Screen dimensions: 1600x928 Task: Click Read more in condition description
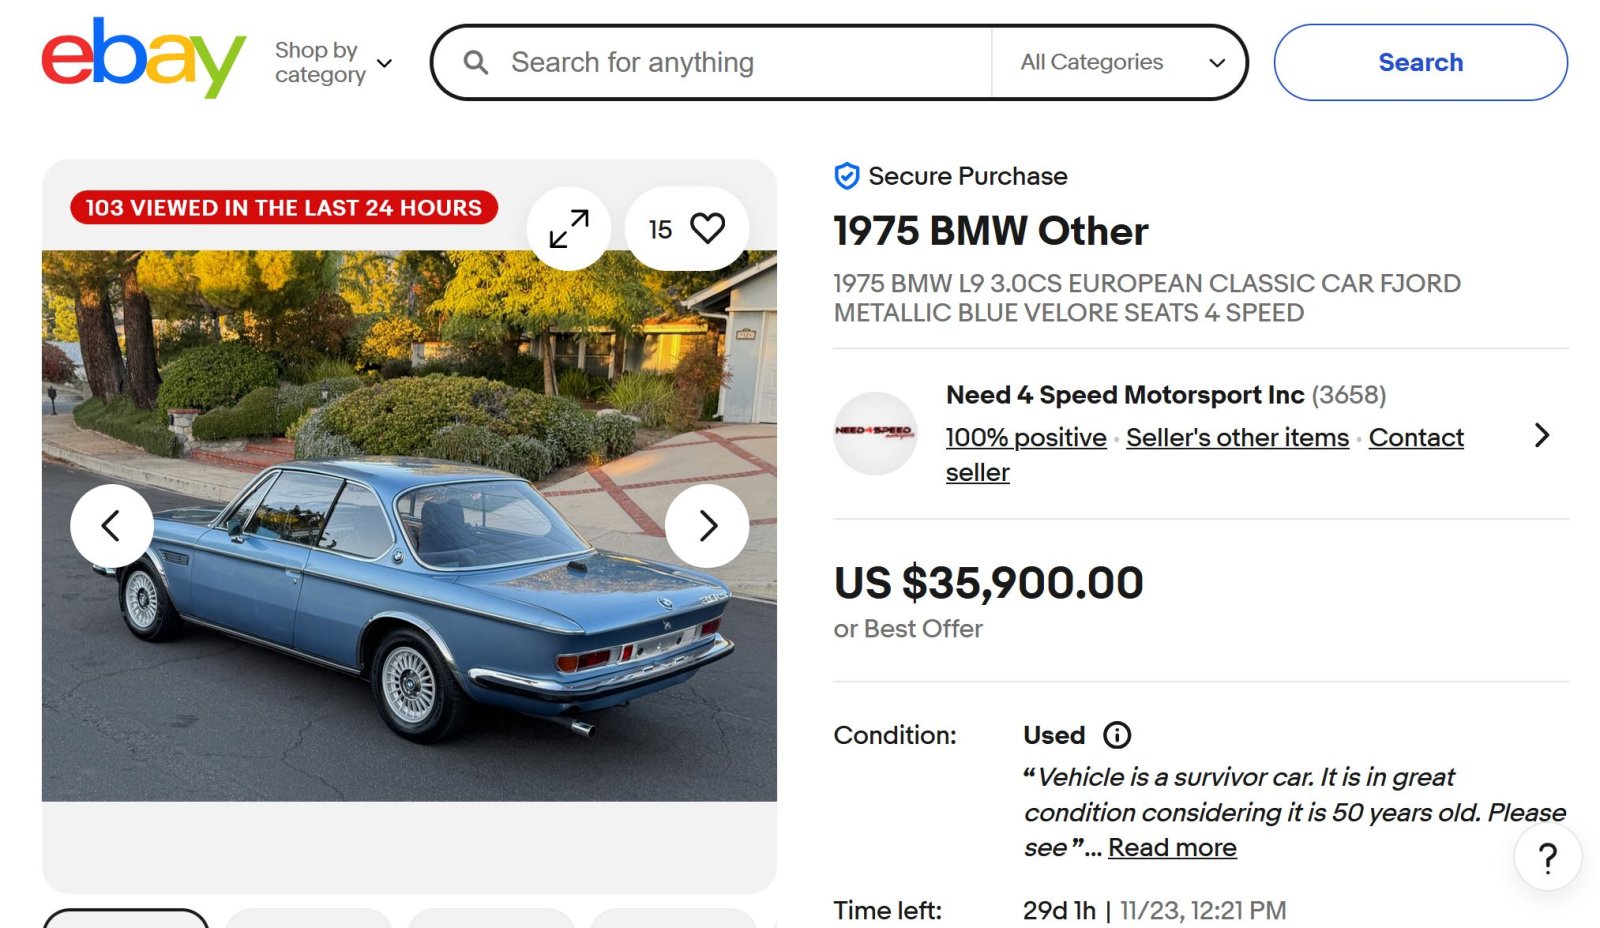point(1172,848)
